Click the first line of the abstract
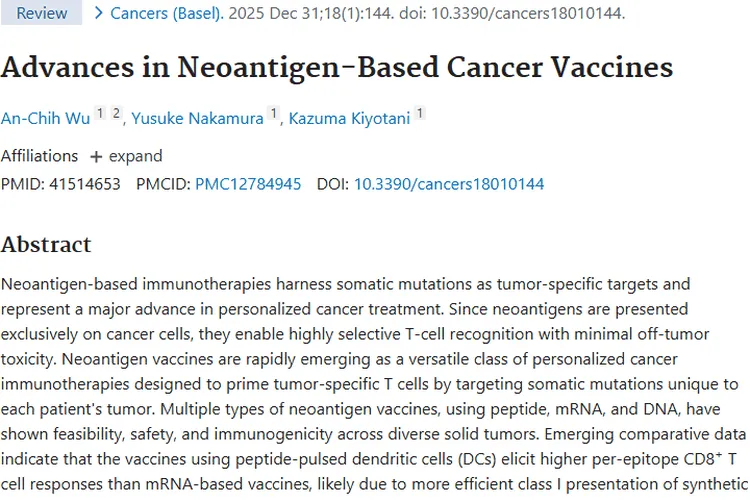Screen dimensions: 750x500 click(x=345, y=284)
